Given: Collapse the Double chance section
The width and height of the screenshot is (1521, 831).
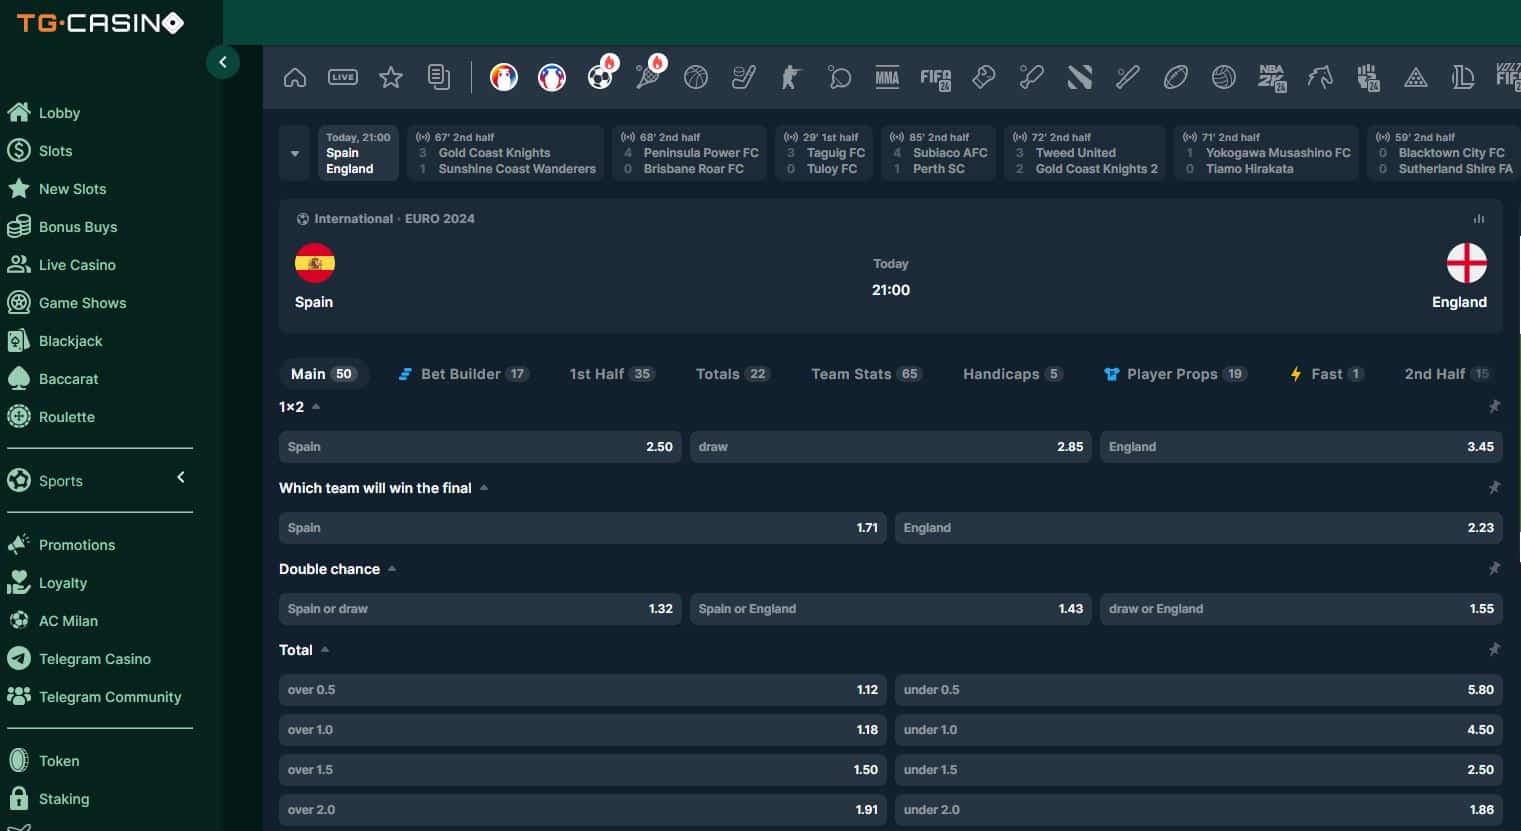Looking at the screenshot, I should [x=392, y=569].
